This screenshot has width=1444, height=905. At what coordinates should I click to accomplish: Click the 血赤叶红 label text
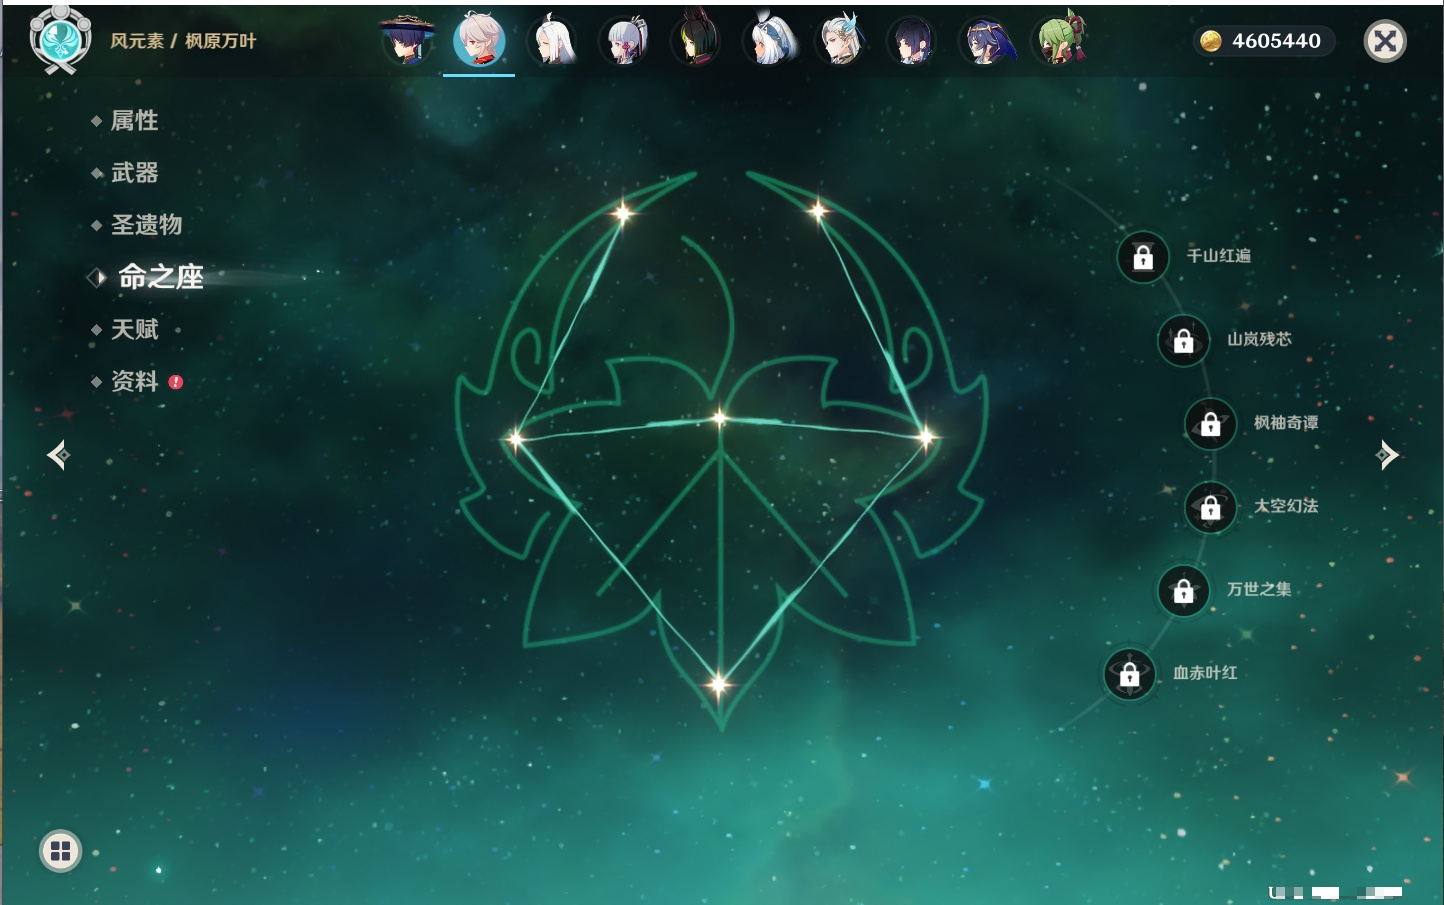click(1206, 673)
